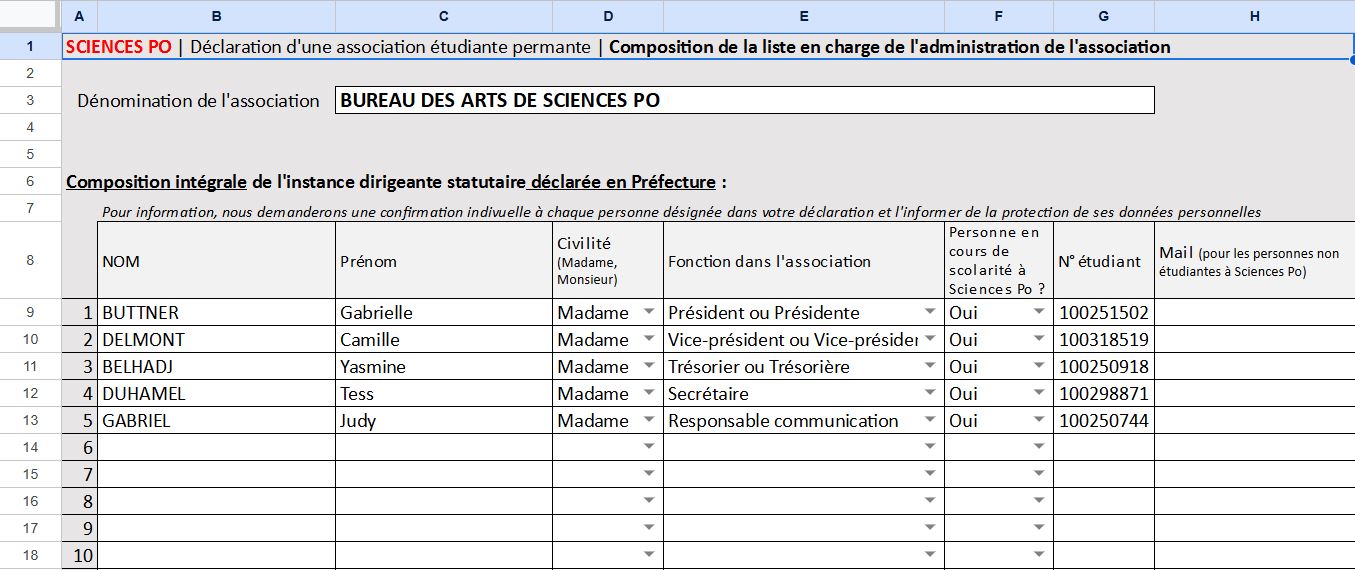Viewport: 1355px width, 570px height.
Task: Select column header C
Action: click(x=443, y=16)
